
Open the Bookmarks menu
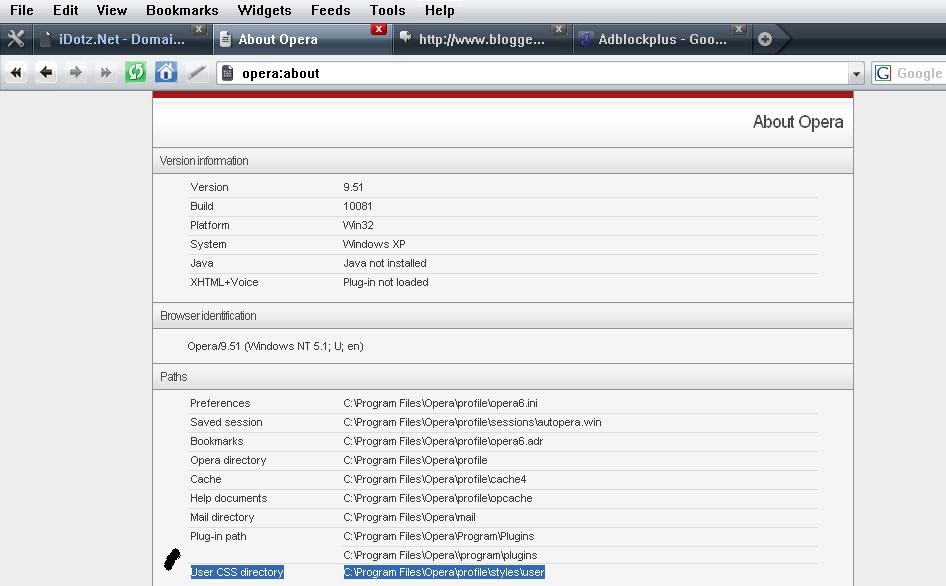(x=182, y=10)
